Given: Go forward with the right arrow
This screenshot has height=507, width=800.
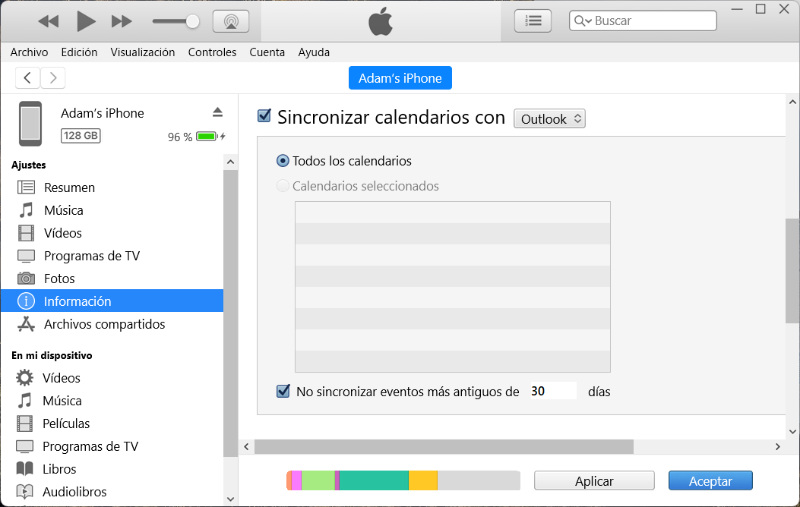Looking at the screenshot, I should (53, 78).
